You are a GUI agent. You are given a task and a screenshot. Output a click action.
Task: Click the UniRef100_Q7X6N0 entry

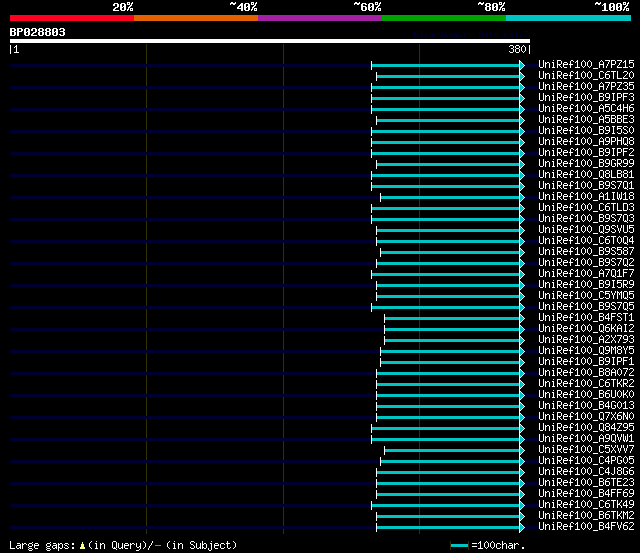click(x=586, y=417)
